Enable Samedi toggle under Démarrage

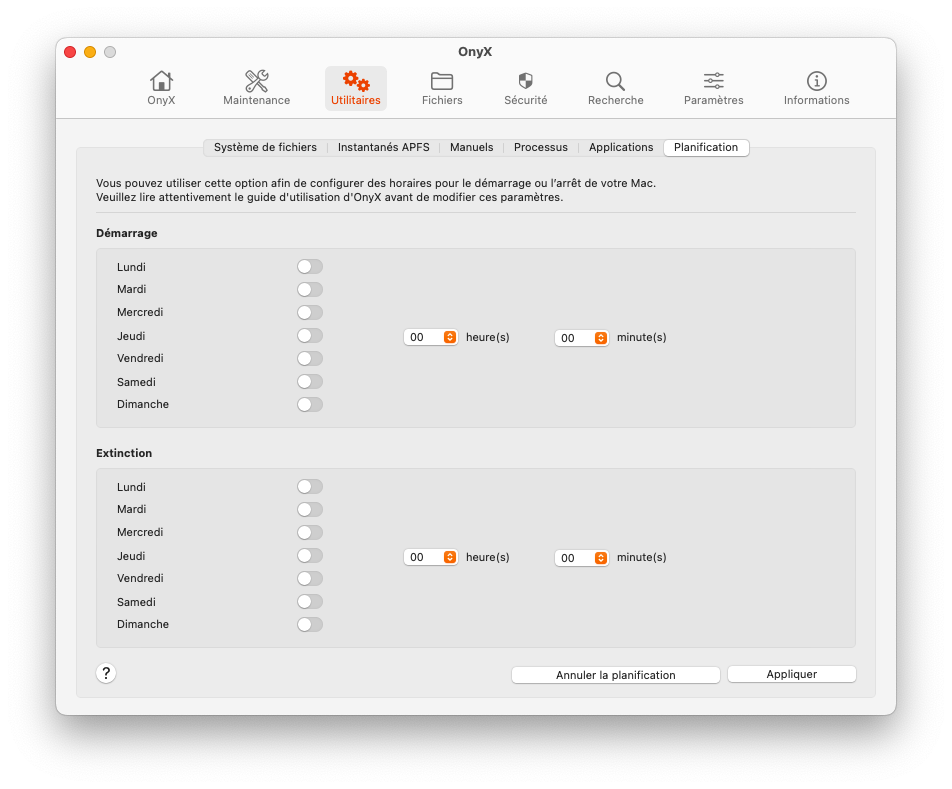coord(310,382)
